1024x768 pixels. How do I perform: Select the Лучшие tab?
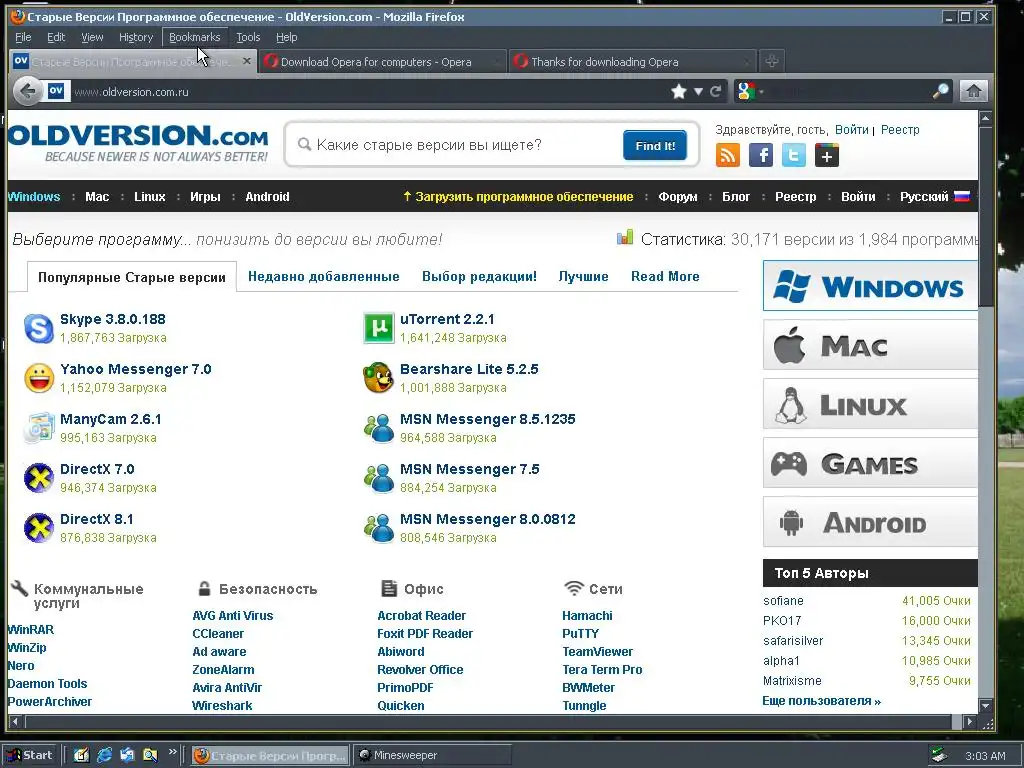click(x=583, y=276)
